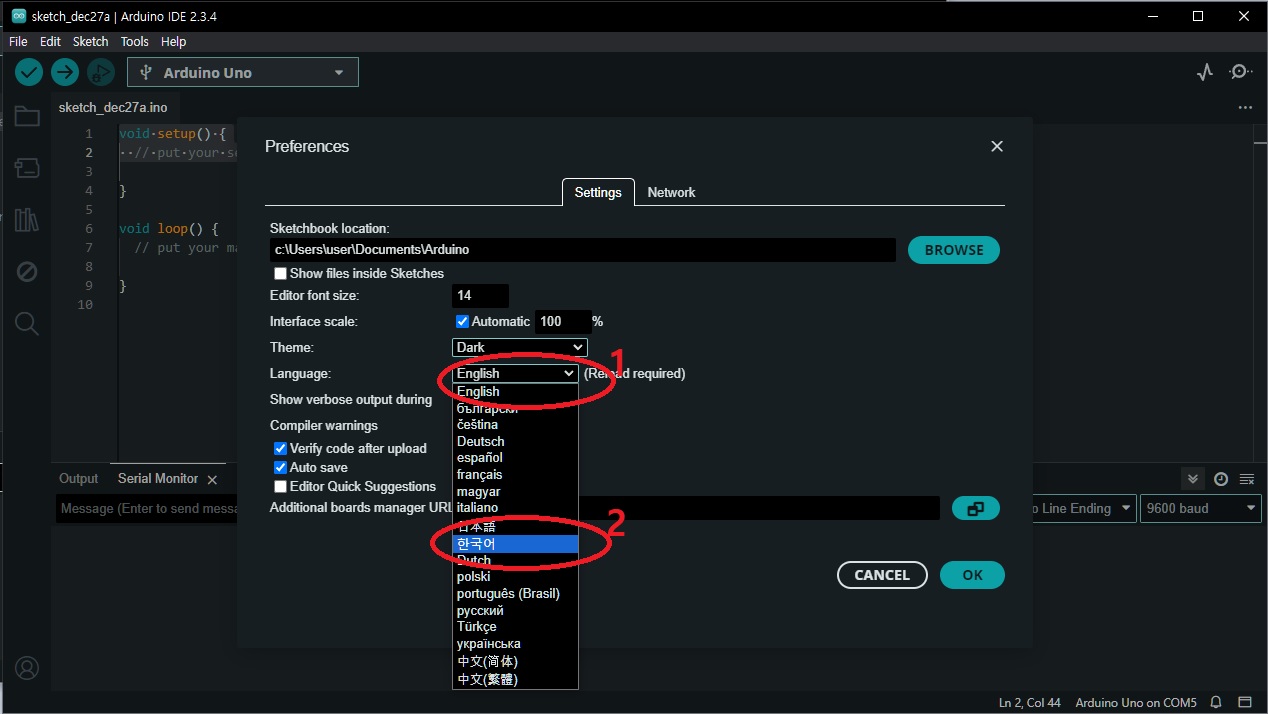Image resolution: width=1268 pixels, height=714 pixels.
Task: Select português (Brasil) in language list
Action: 515,594
